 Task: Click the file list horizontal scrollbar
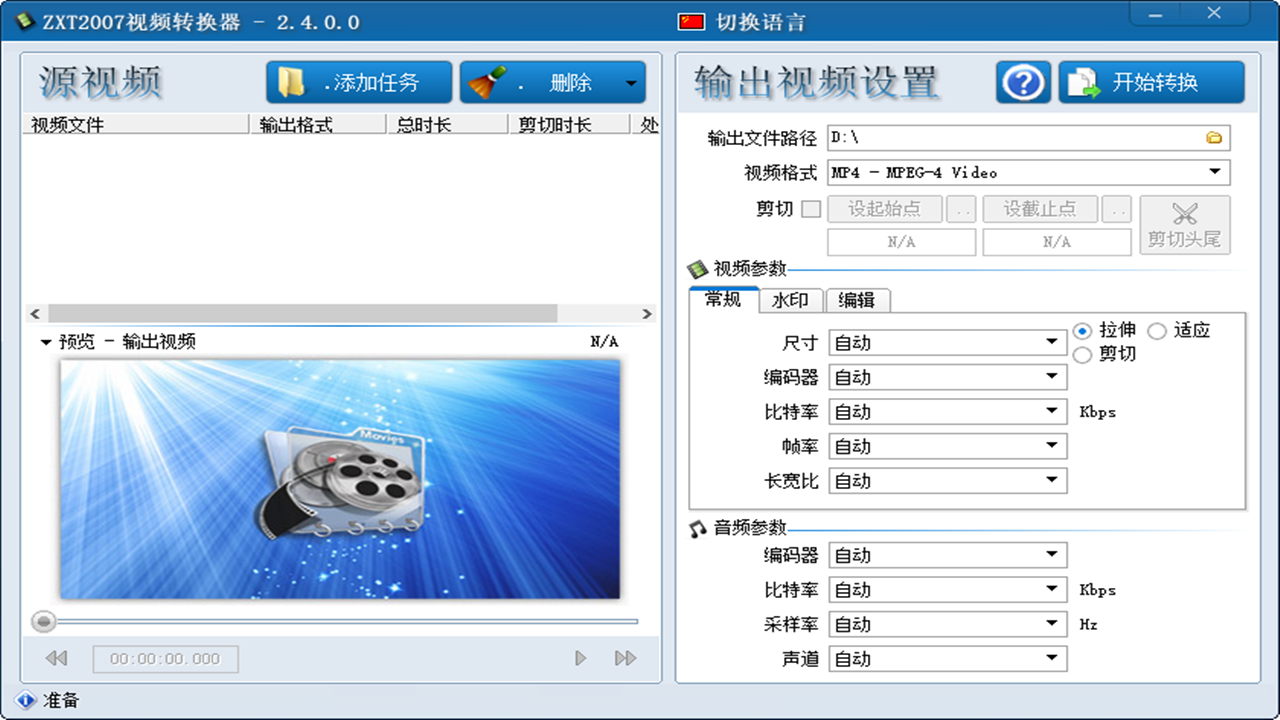click(302, 313)
